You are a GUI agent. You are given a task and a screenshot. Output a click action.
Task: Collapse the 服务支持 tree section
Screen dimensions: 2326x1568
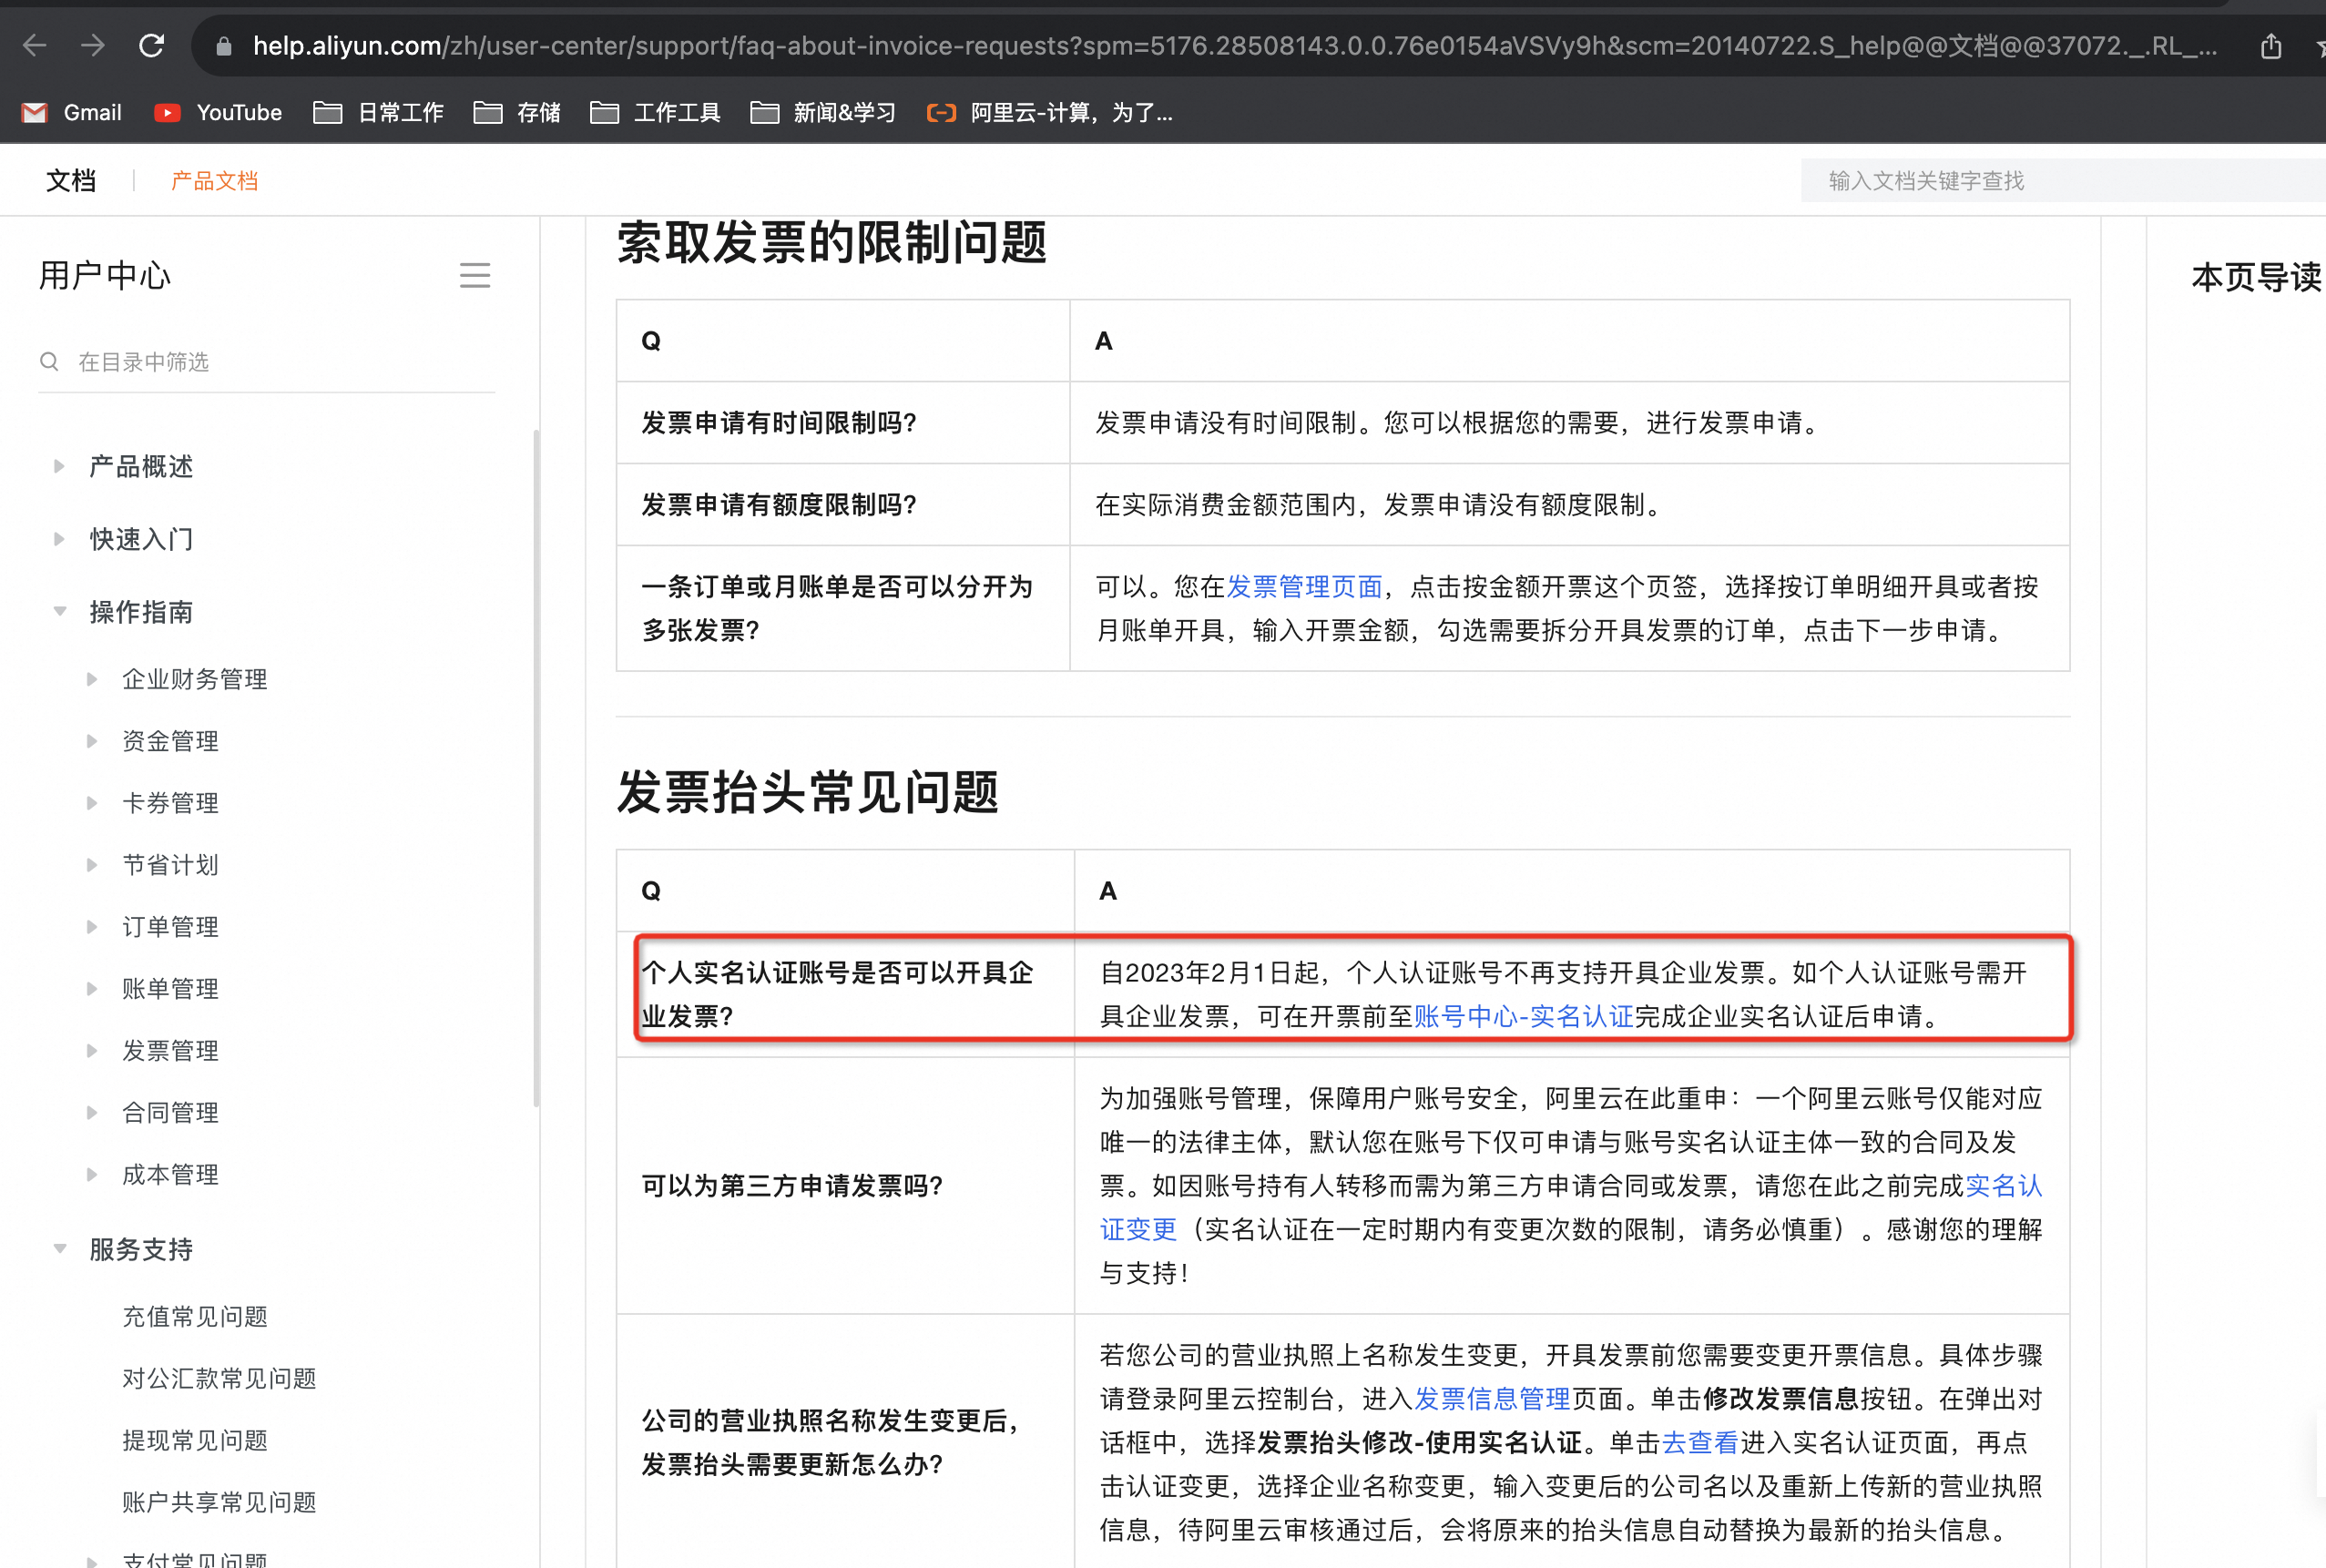59,1248
